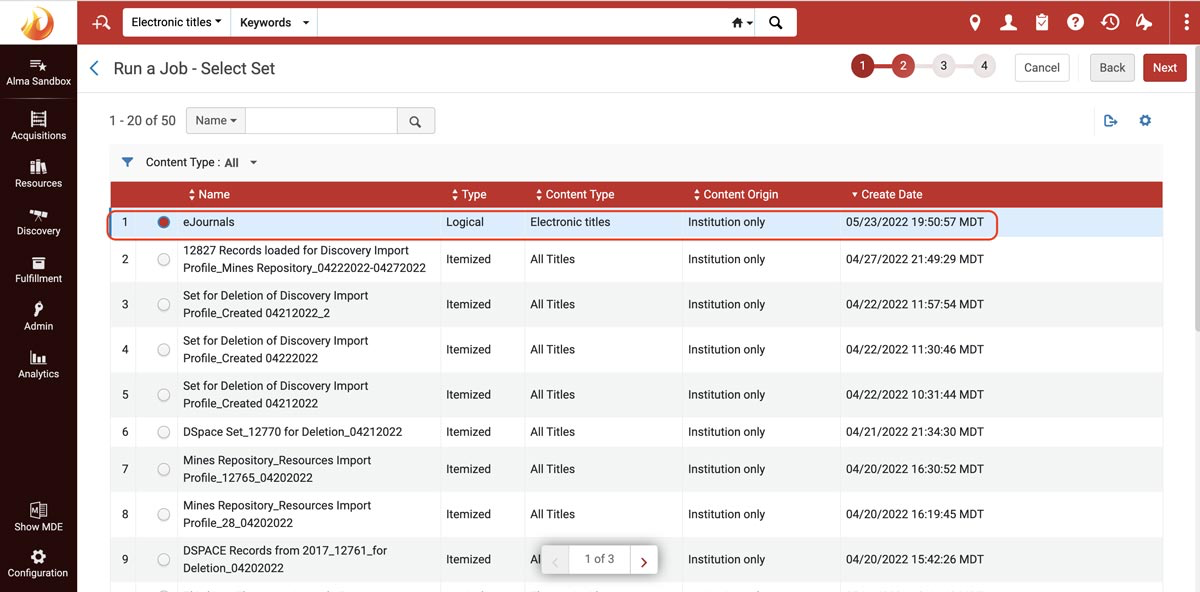Select radio for 12827 Records loaded set
1200x592 pixels.
click(x=164, y=259)
